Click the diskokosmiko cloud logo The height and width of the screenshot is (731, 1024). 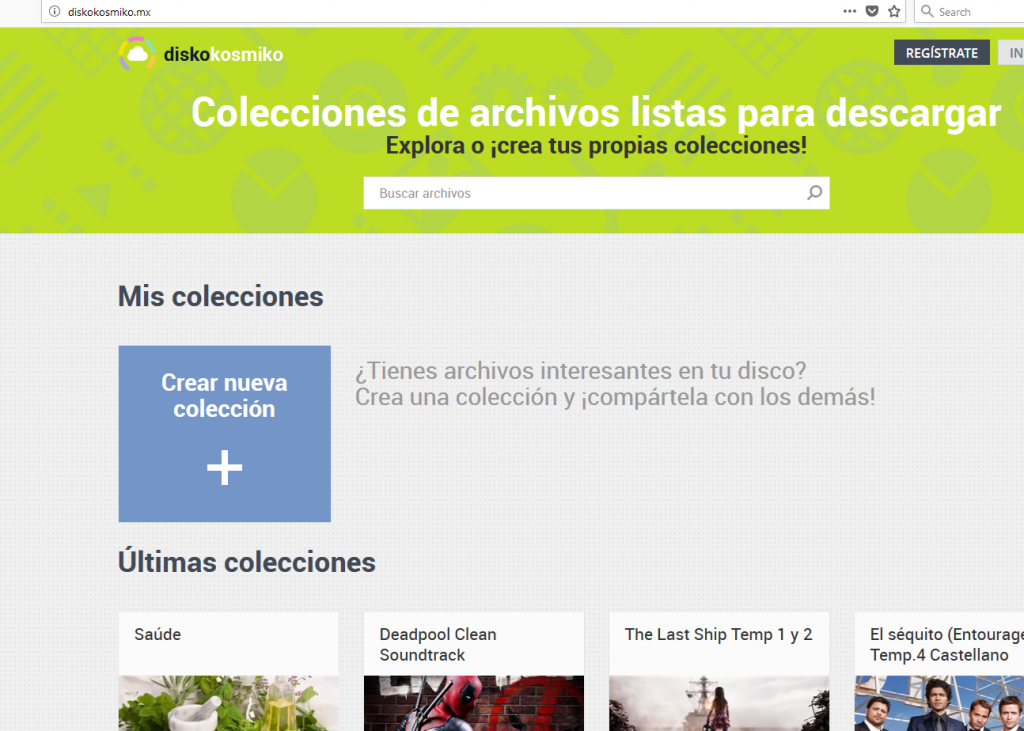(137, 54)
